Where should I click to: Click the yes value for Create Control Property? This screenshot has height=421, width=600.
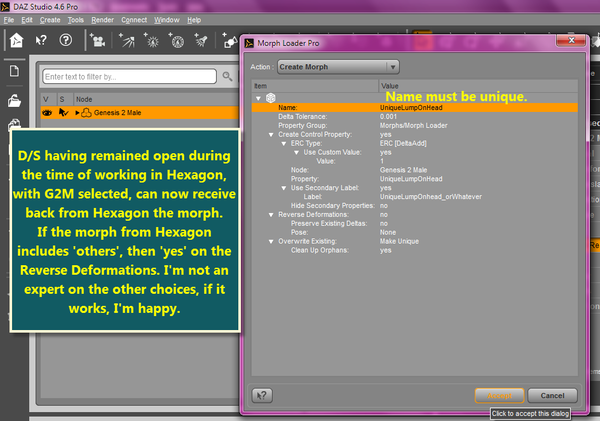[385, 135]
